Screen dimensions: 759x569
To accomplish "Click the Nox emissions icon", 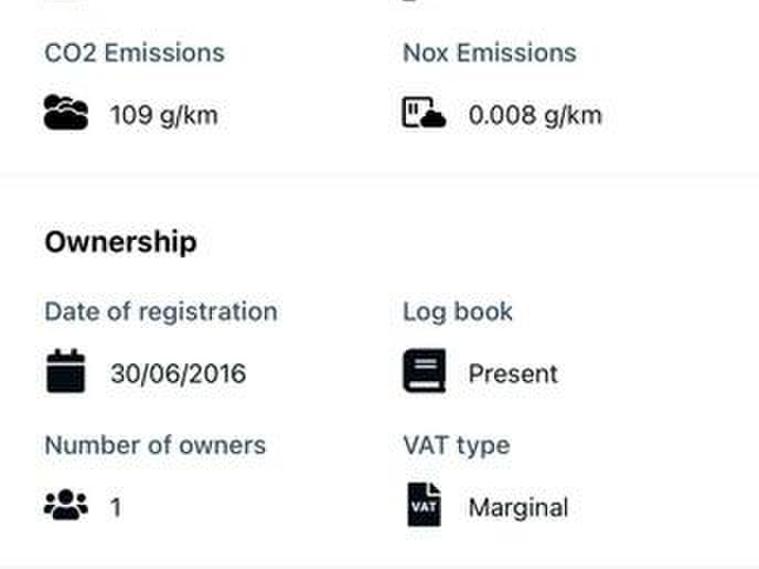I will 424,114.
